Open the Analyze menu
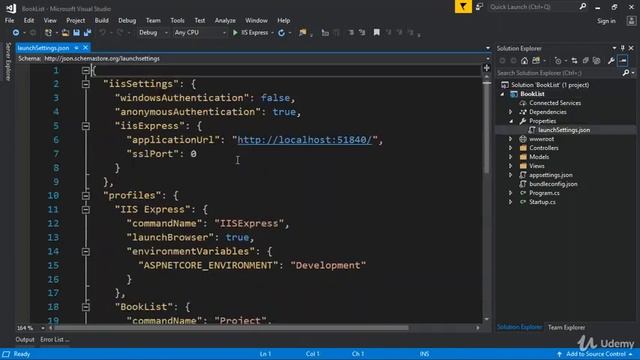 click(225, 20)
